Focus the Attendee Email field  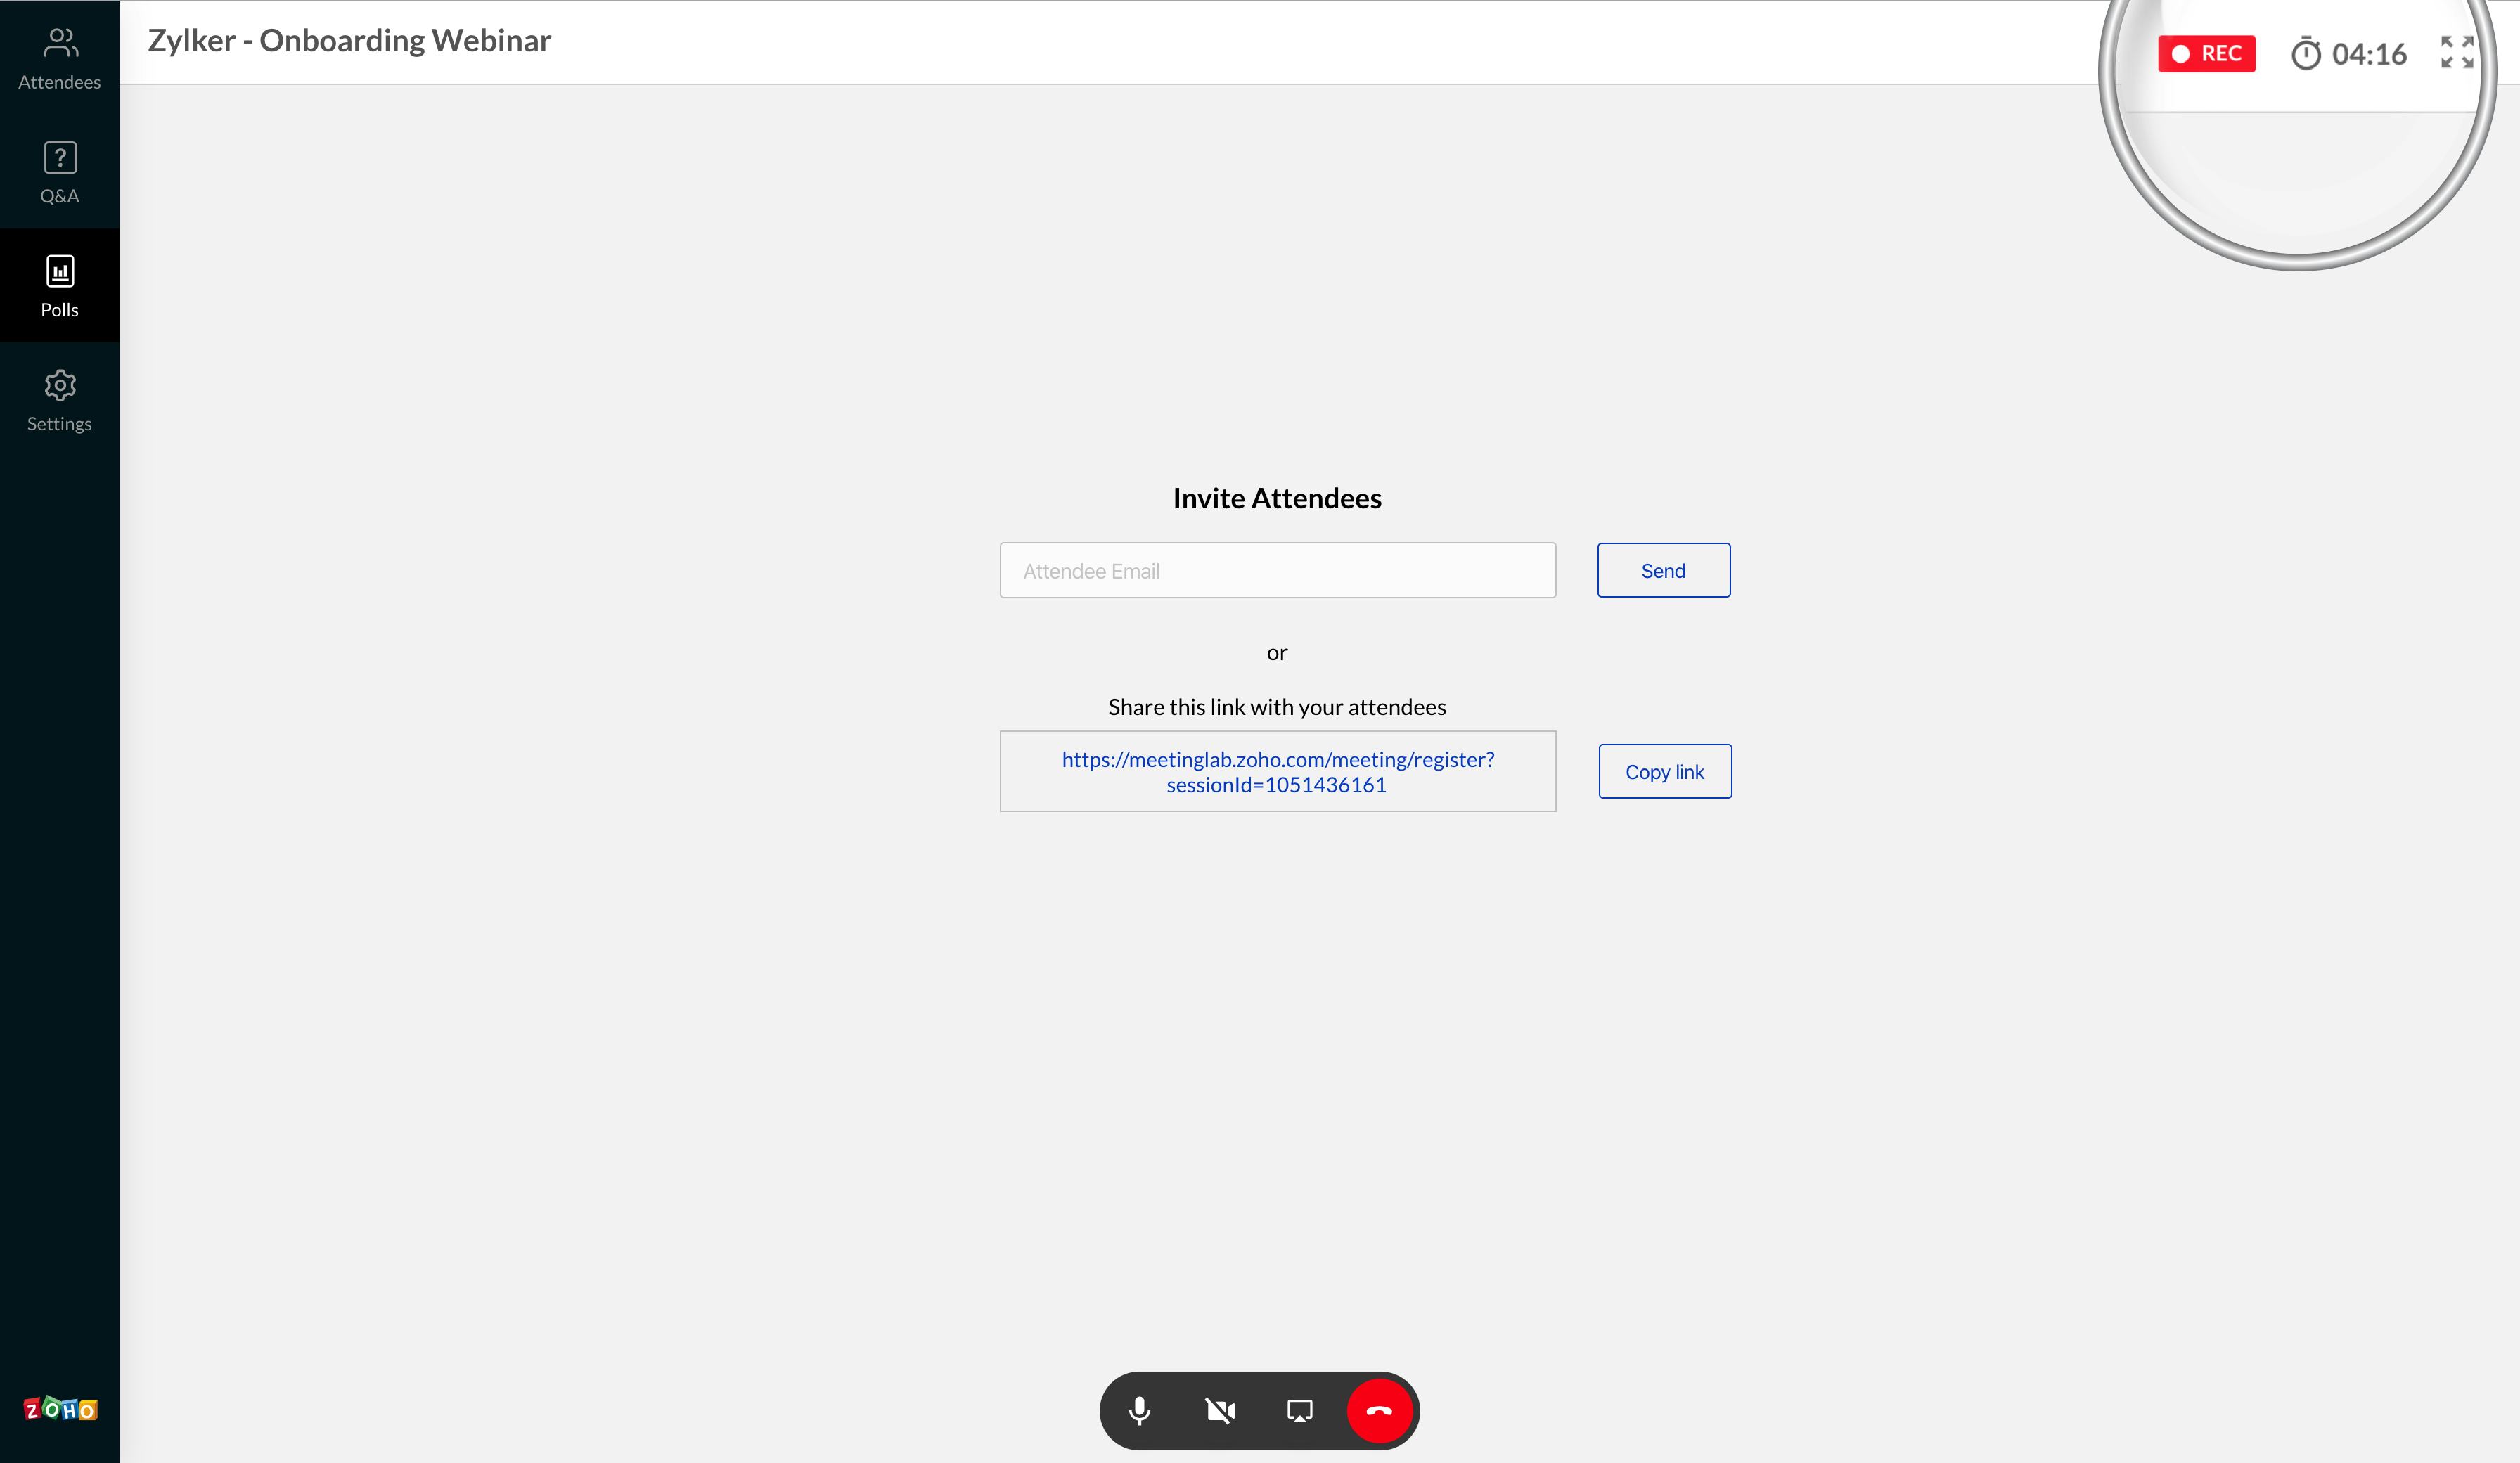pos(1277,571)
